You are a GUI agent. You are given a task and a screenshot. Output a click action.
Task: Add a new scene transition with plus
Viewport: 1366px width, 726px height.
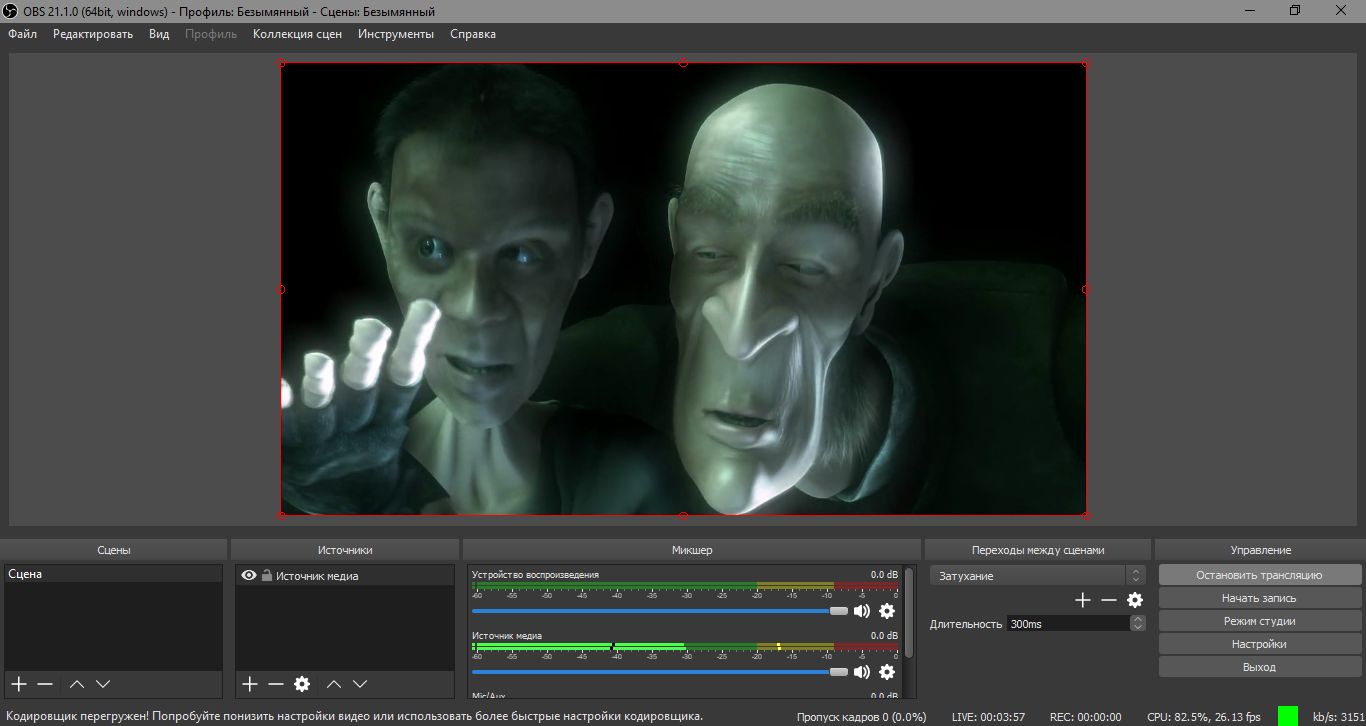[1082, 600]
